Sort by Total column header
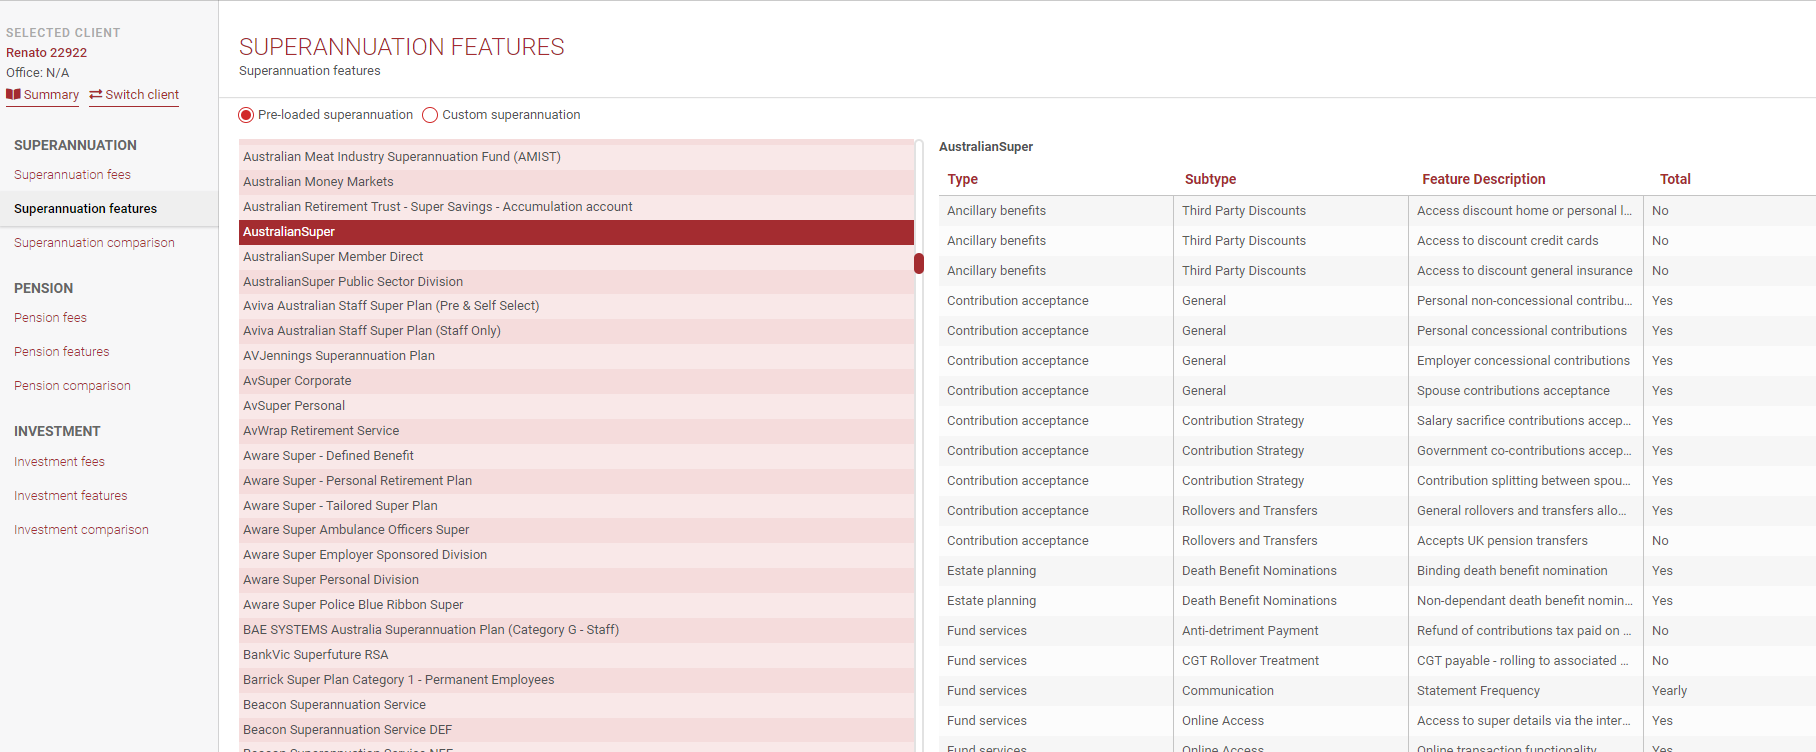 1675,180
